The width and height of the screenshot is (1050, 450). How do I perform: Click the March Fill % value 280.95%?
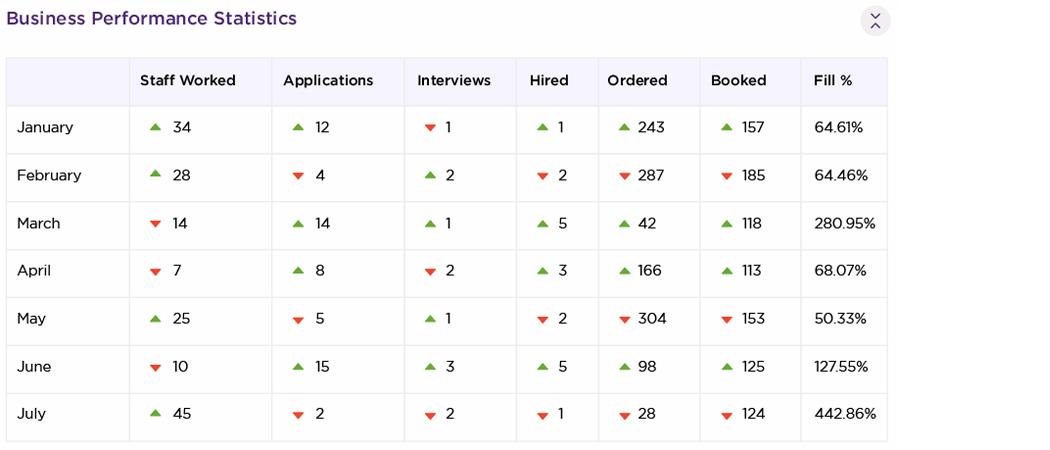click(x=845, y=223)
